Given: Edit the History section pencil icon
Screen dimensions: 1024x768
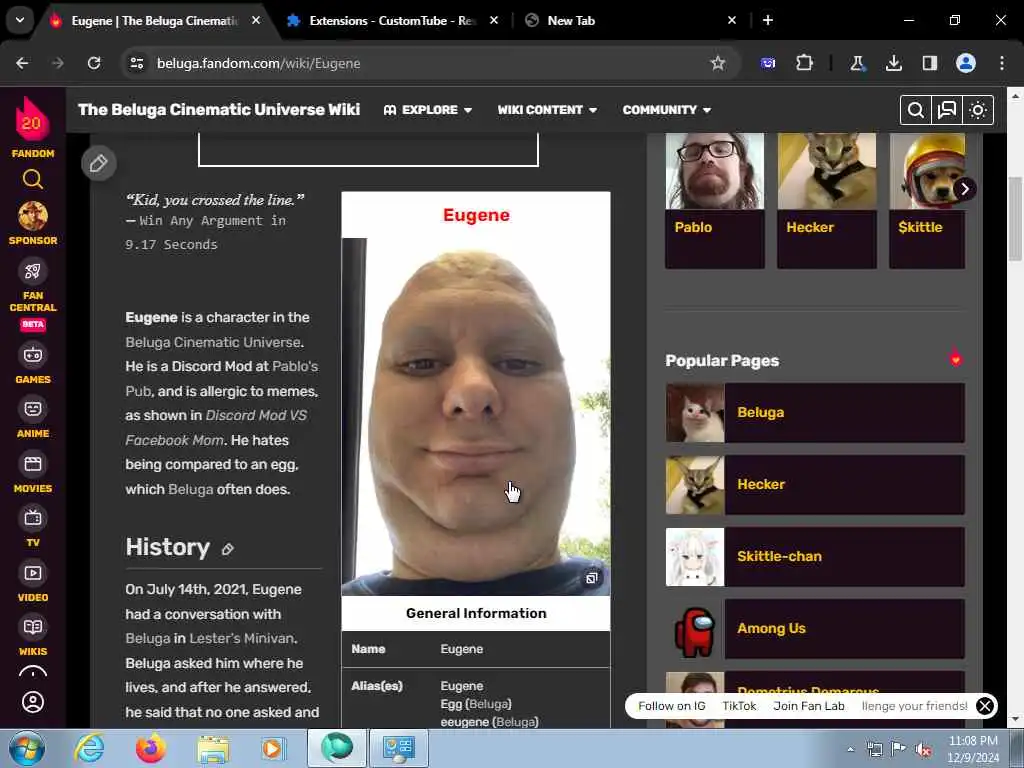Looking at the screenshot, I should point(227,549).
